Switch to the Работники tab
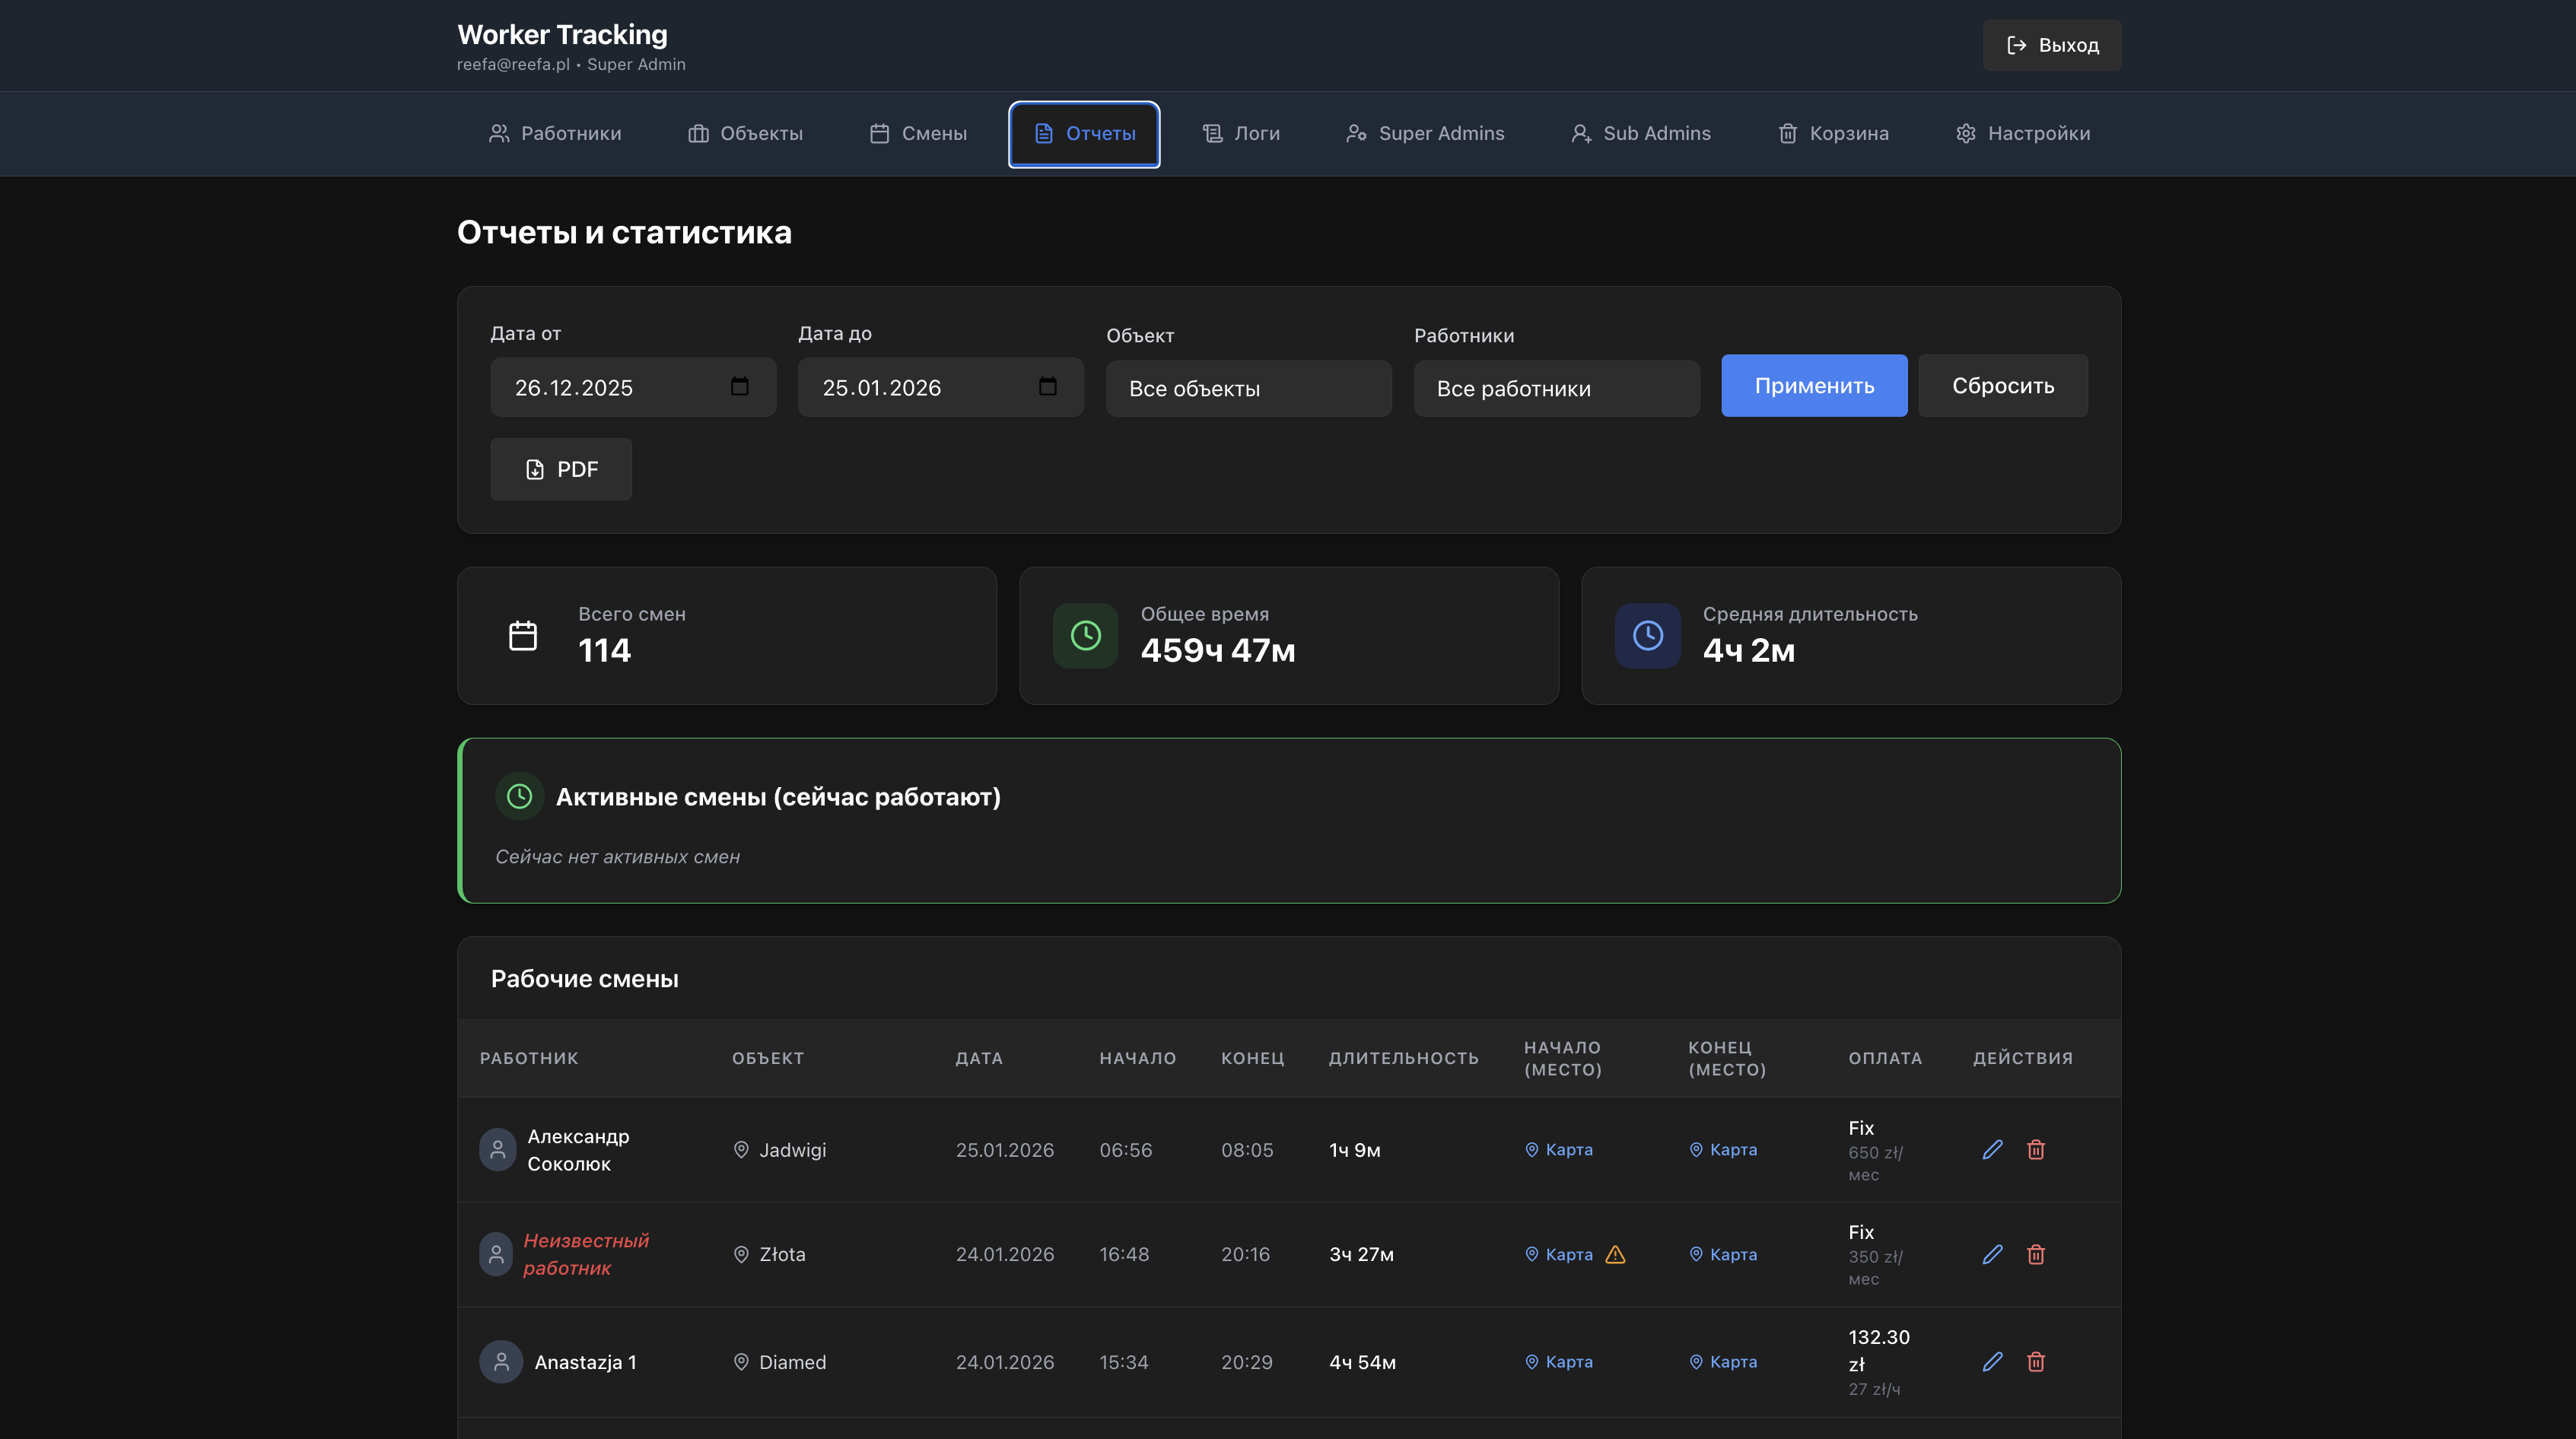Viewport: 2576px width, 1439px height. (555, 134)
